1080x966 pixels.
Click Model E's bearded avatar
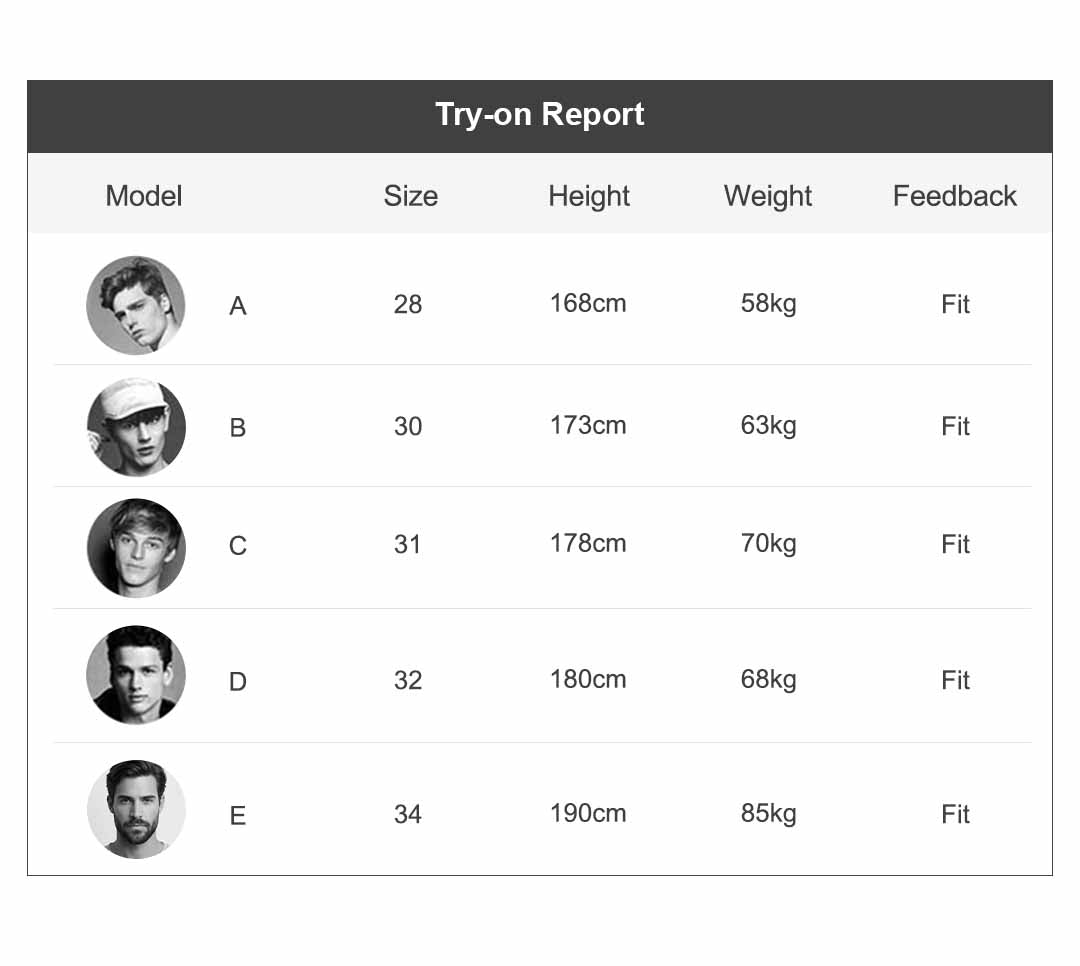point(136,809)
